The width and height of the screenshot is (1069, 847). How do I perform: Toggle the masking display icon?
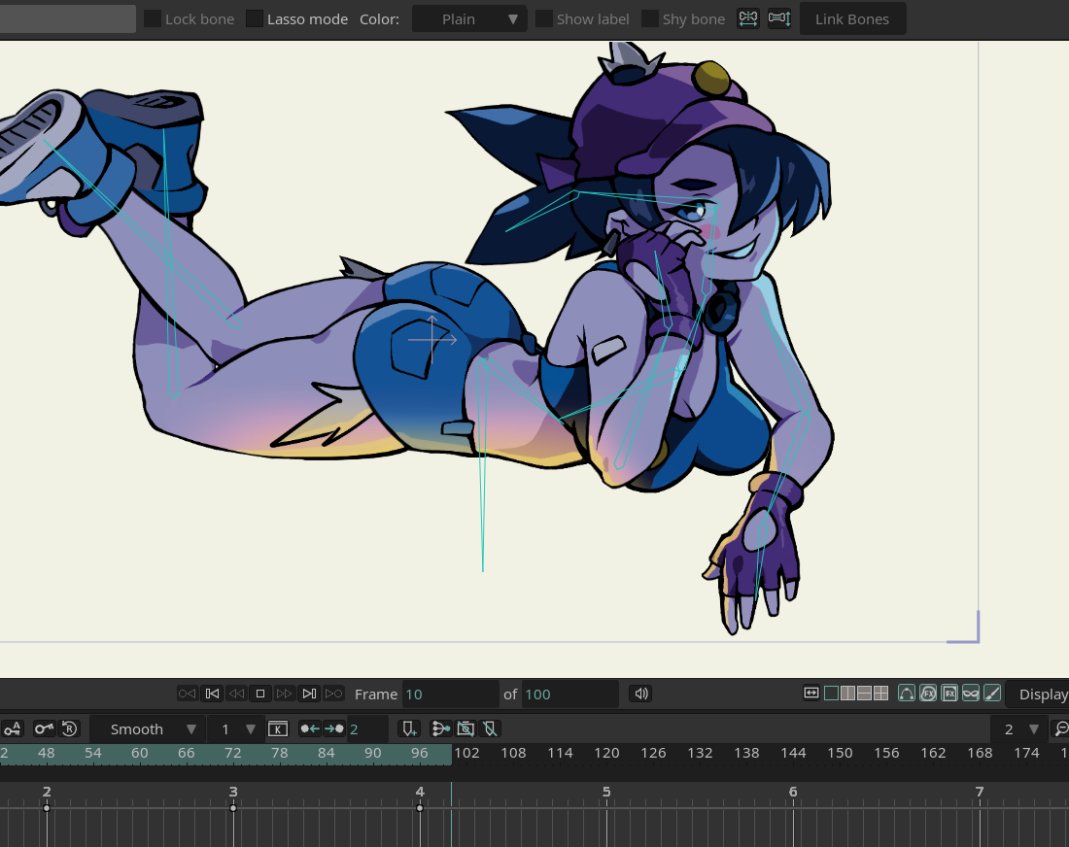[x=971, y=694]
